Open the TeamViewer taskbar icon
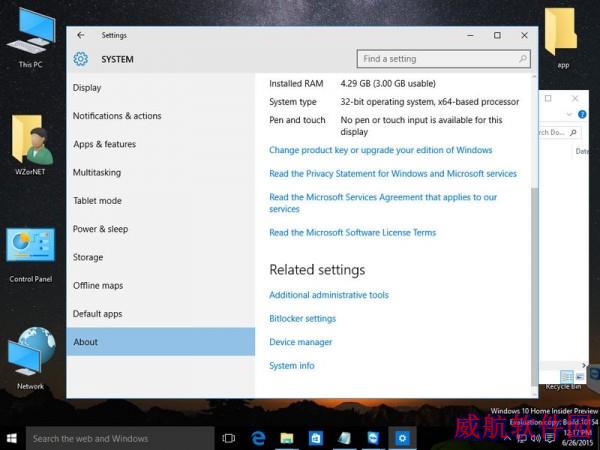Image resolution: width=600 pixels, height=450 pixels. pos(373,439)
